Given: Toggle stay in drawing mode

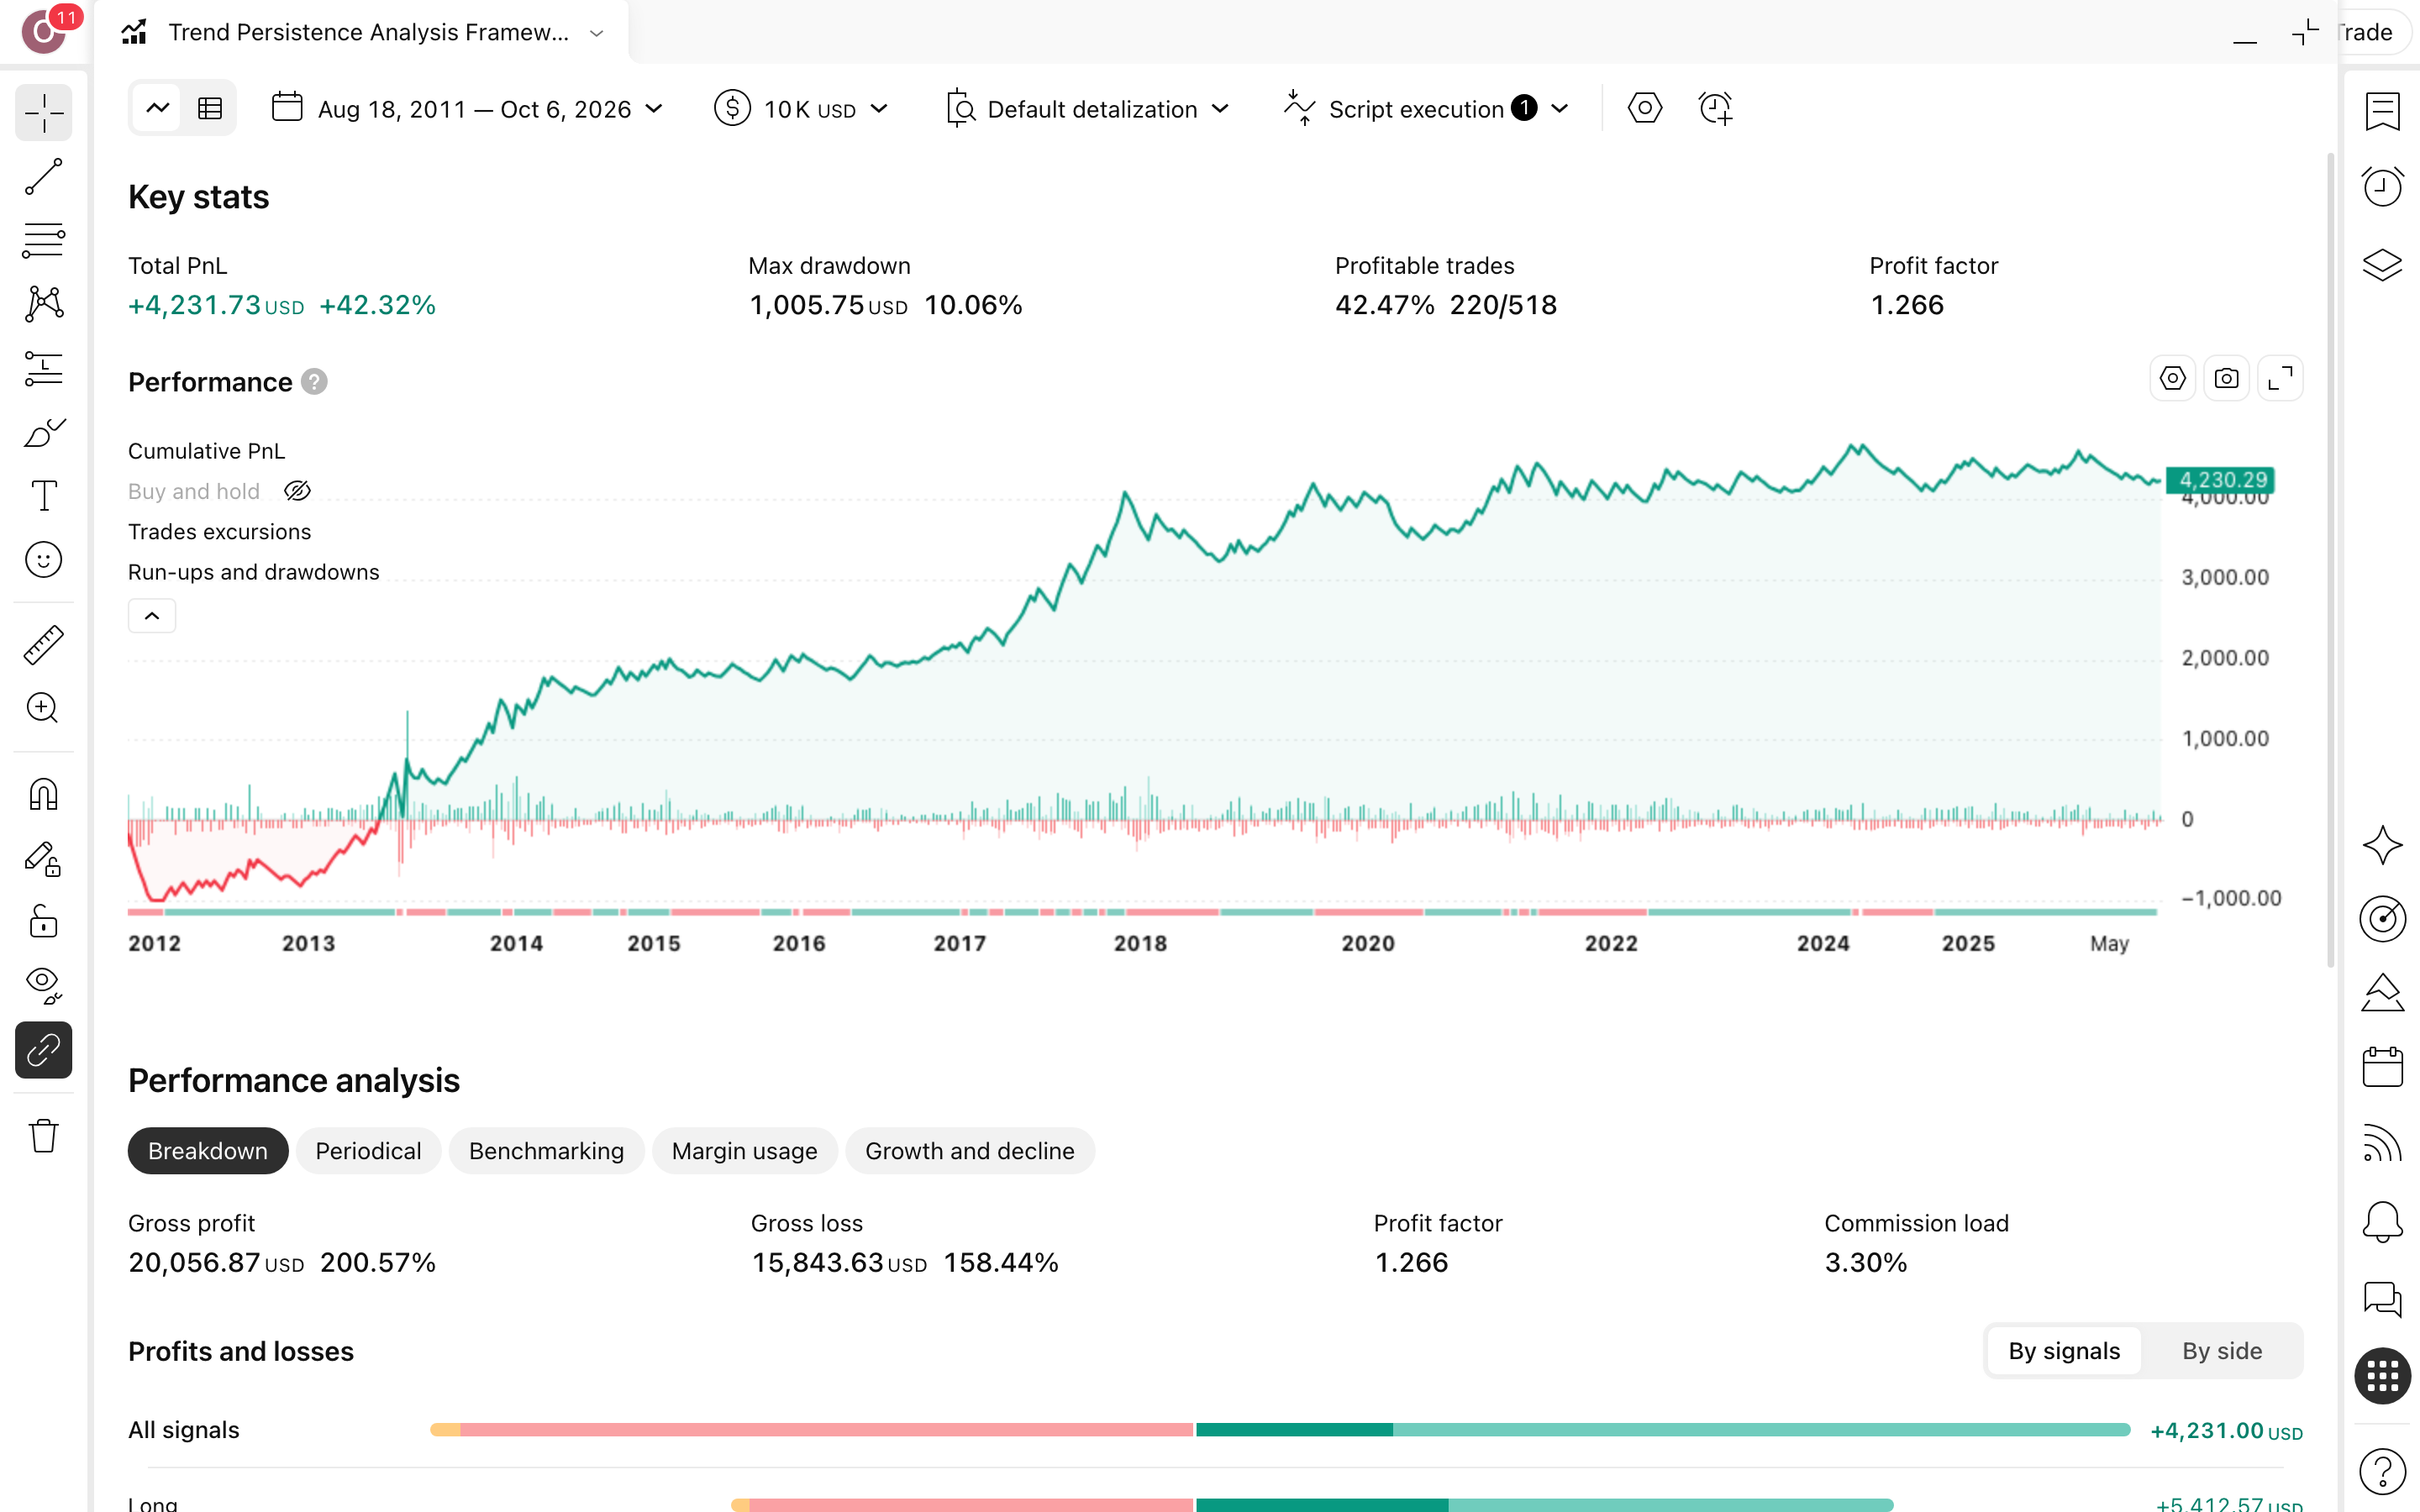Looking at the screenshot, I should (43, 859).
